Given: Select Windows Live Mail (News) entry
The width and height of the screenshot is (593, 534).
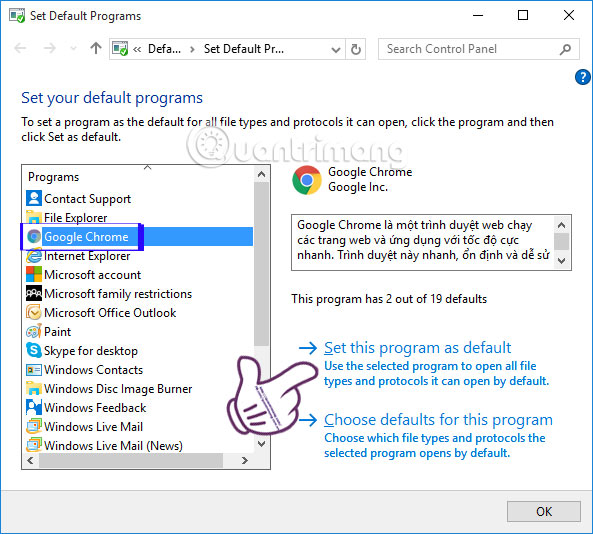Looking at the screenshot, I should pyautogui.click(x=113, y=446).
